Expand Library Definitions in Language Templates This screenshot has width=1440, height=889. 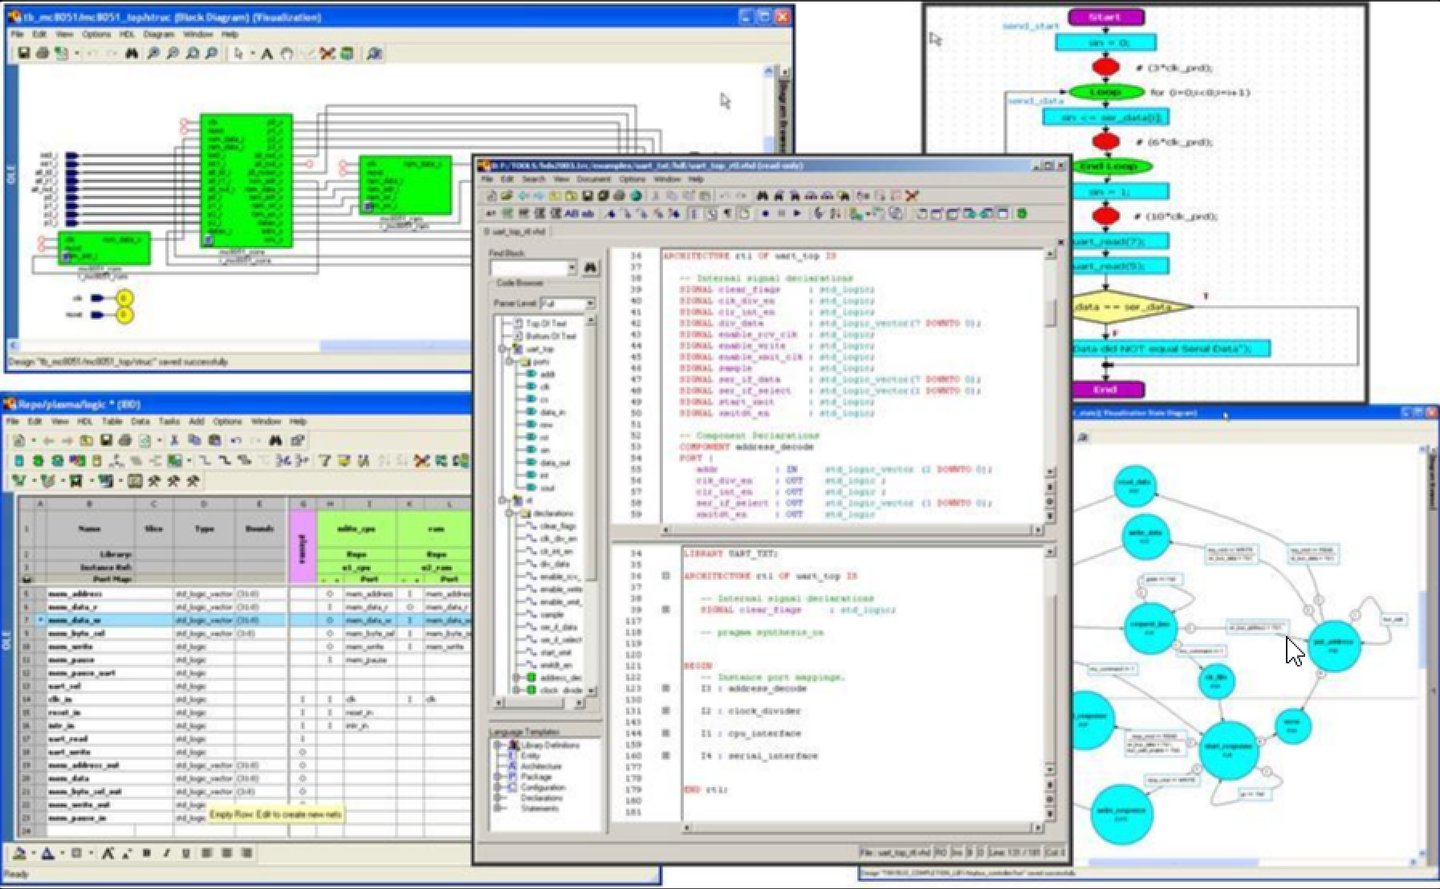[497, 745]
